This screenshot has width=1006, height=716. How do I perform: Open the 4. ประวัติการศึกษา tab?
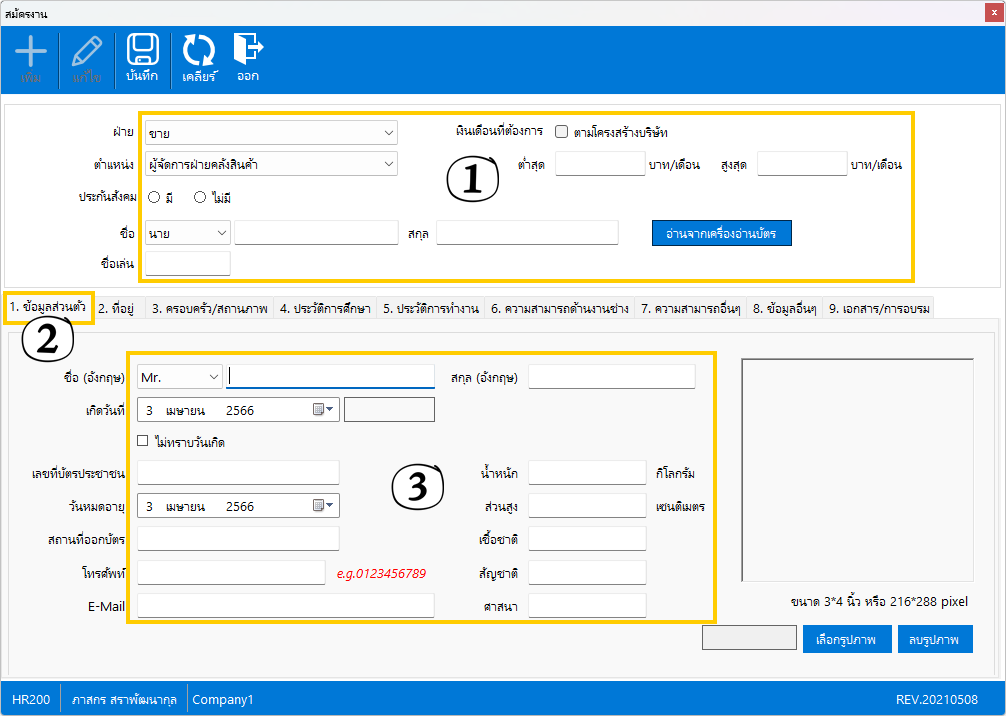(x=325, y=309)
